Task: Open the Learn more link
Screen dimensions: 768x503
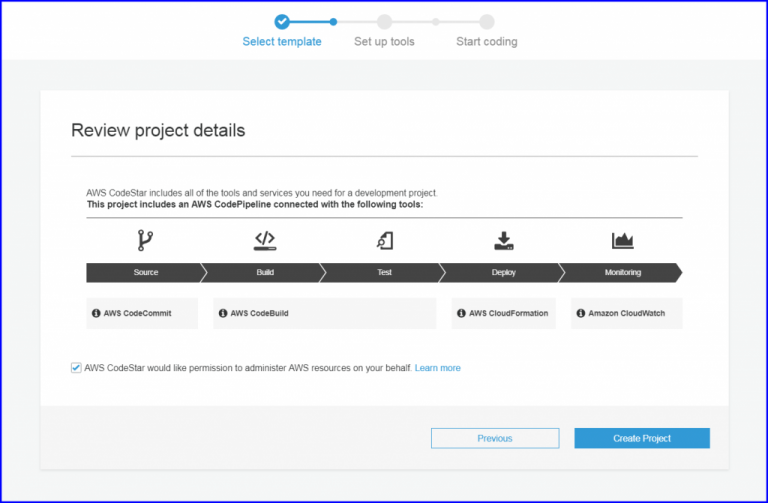Action: pos(437,368)
